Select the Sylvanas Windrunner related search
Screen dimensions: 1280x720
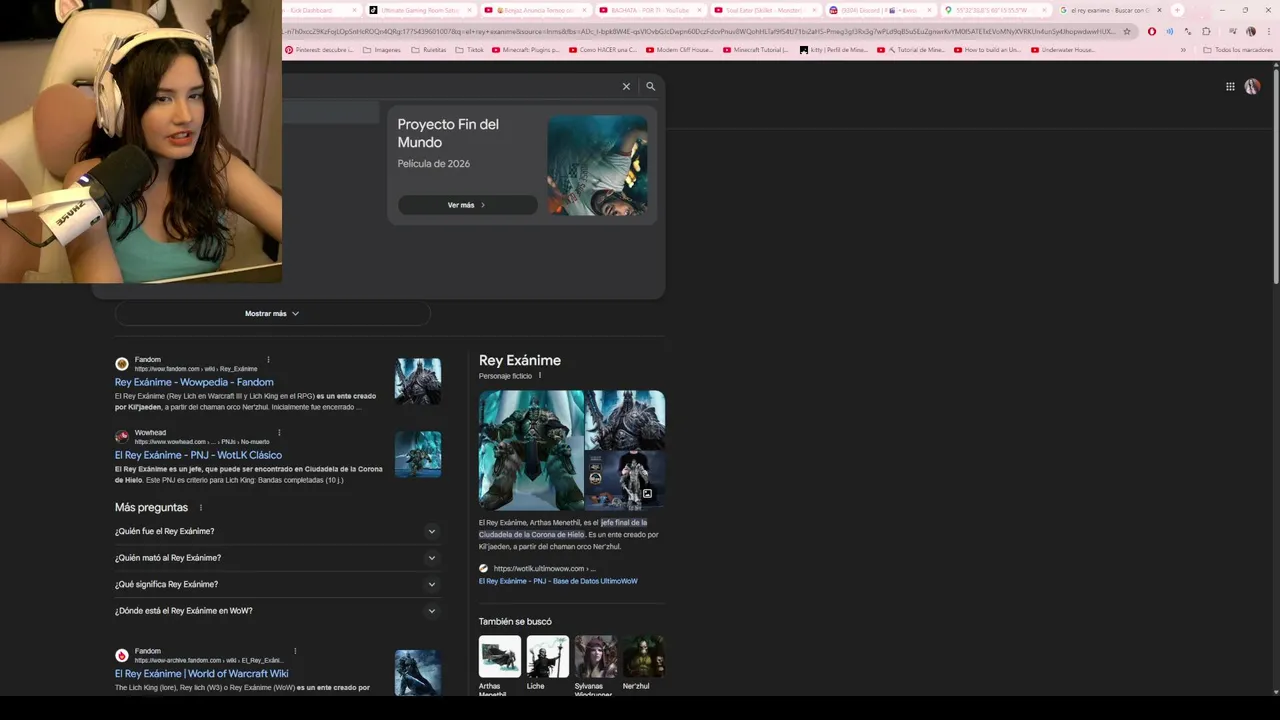pyautogui.click(x=595, y=666)
